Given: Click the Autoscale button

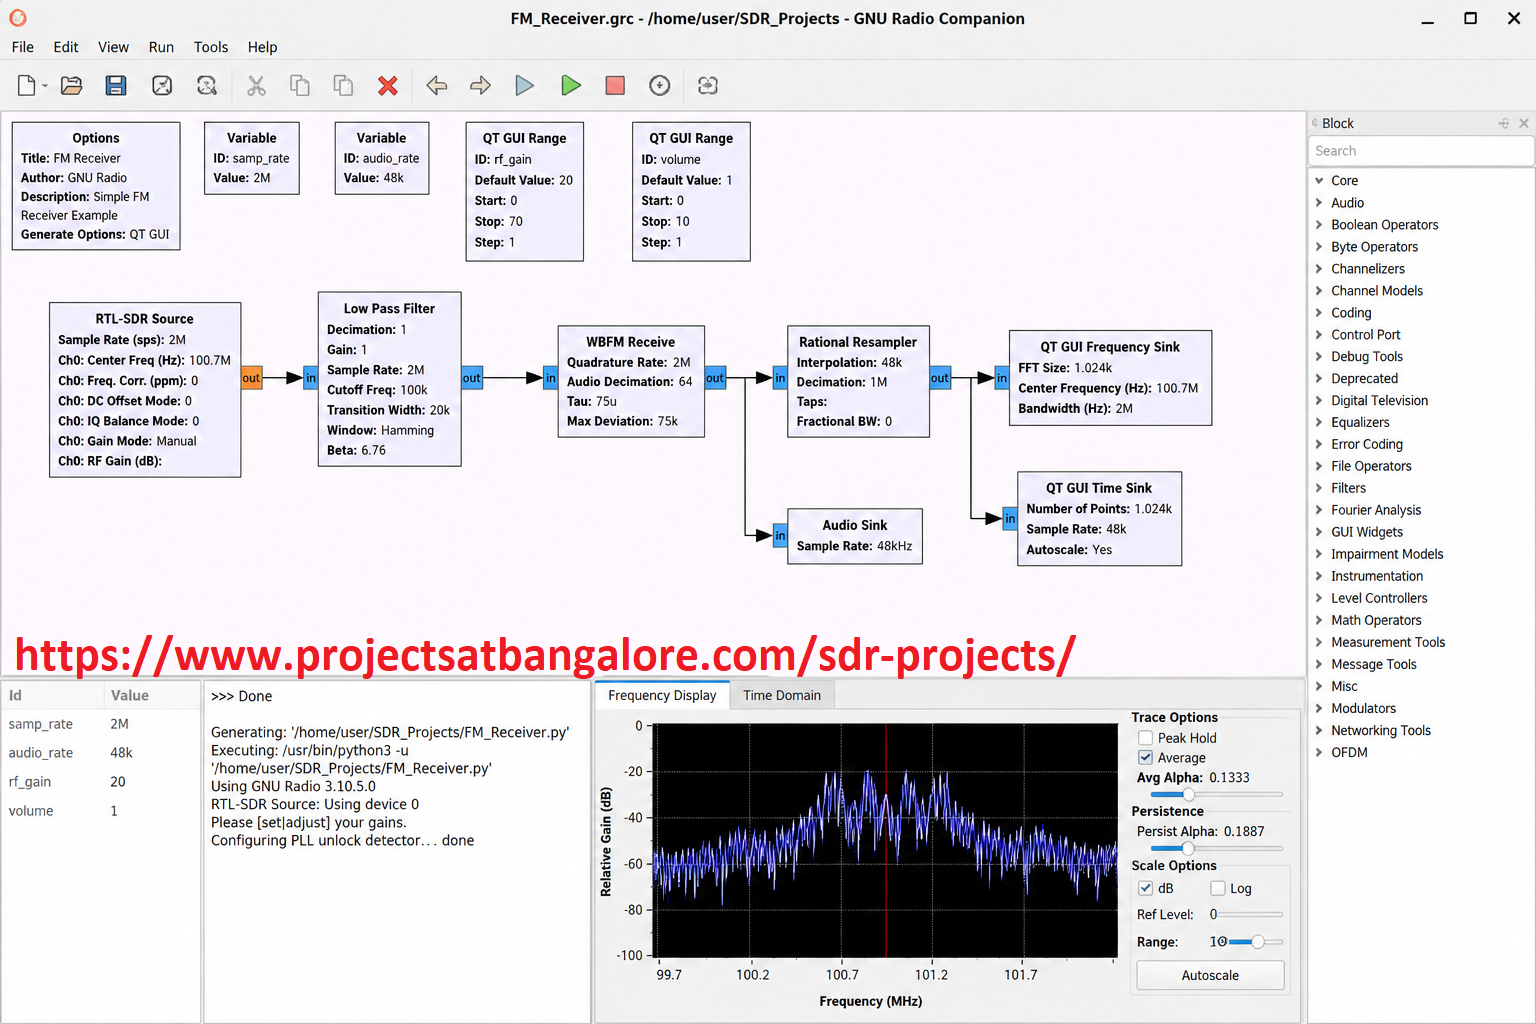Looking at the screenshot, I should [1210, 975].
